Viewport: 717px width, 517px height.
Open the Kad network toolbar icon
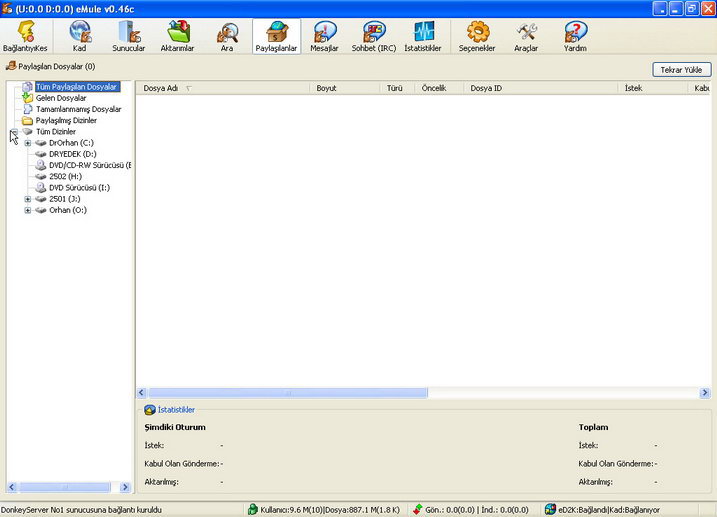pos(80,36)
